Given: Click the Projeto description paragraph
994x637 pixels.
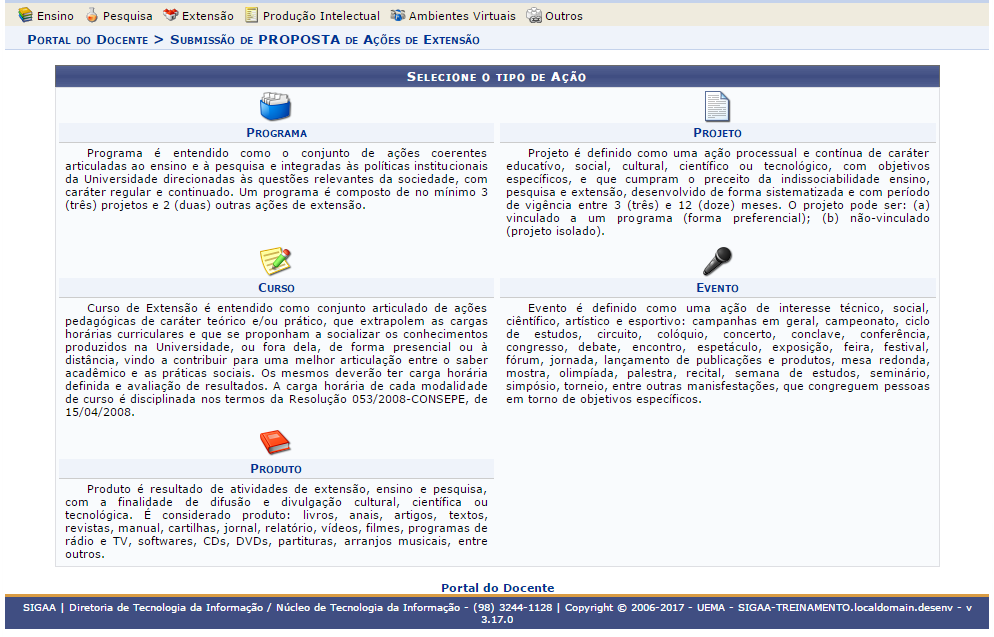Looking at the screenshot, I should tap(718, 192).
